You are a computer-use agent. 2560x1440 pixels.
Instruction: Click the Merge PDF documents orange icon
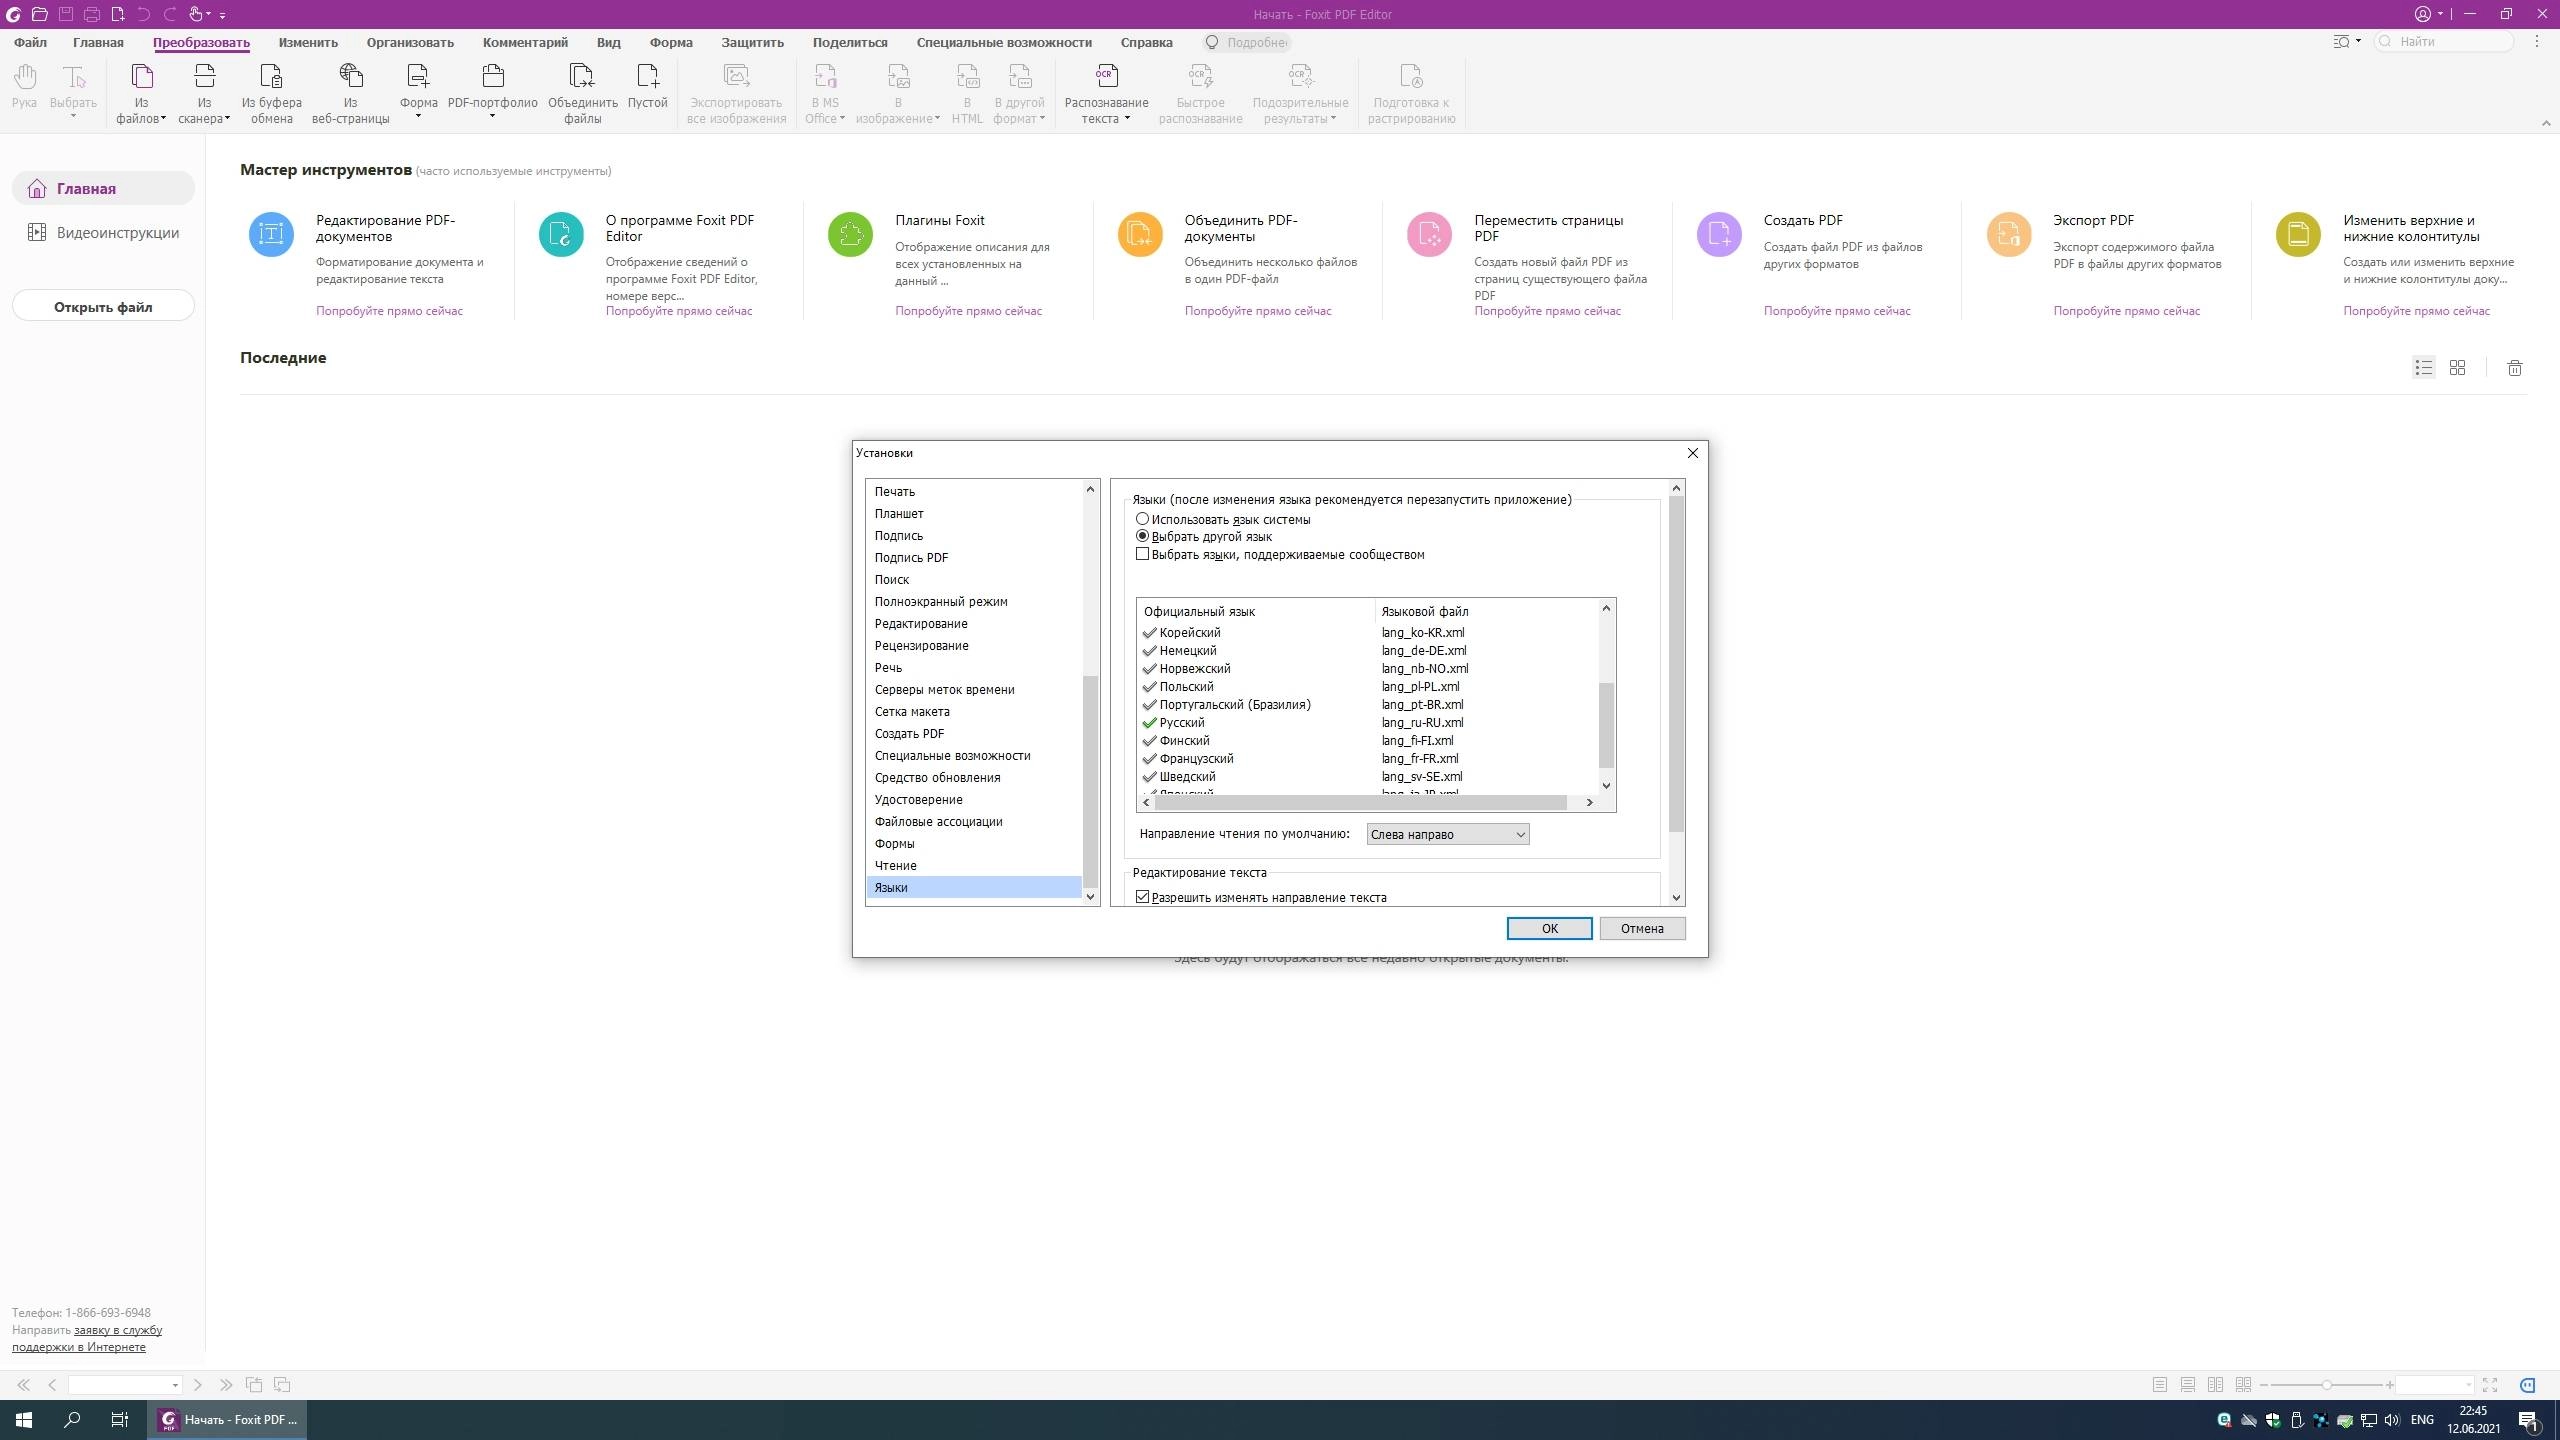point(1140,234)
